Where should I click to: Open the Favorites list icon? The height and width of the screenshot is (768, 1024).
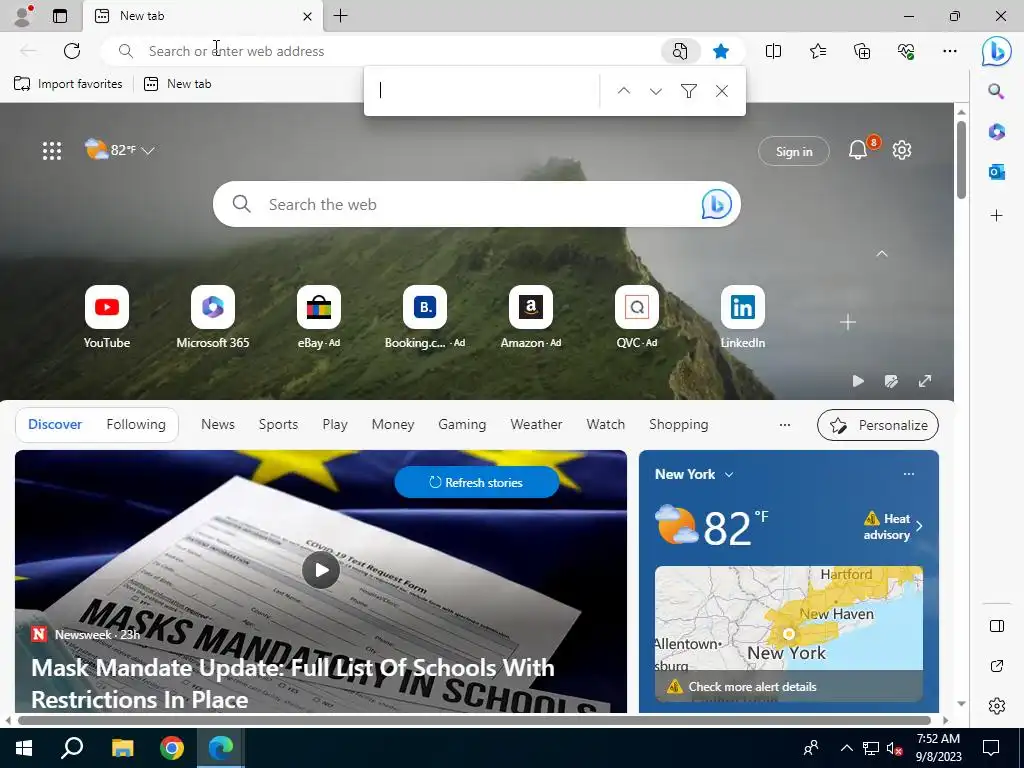818,51
